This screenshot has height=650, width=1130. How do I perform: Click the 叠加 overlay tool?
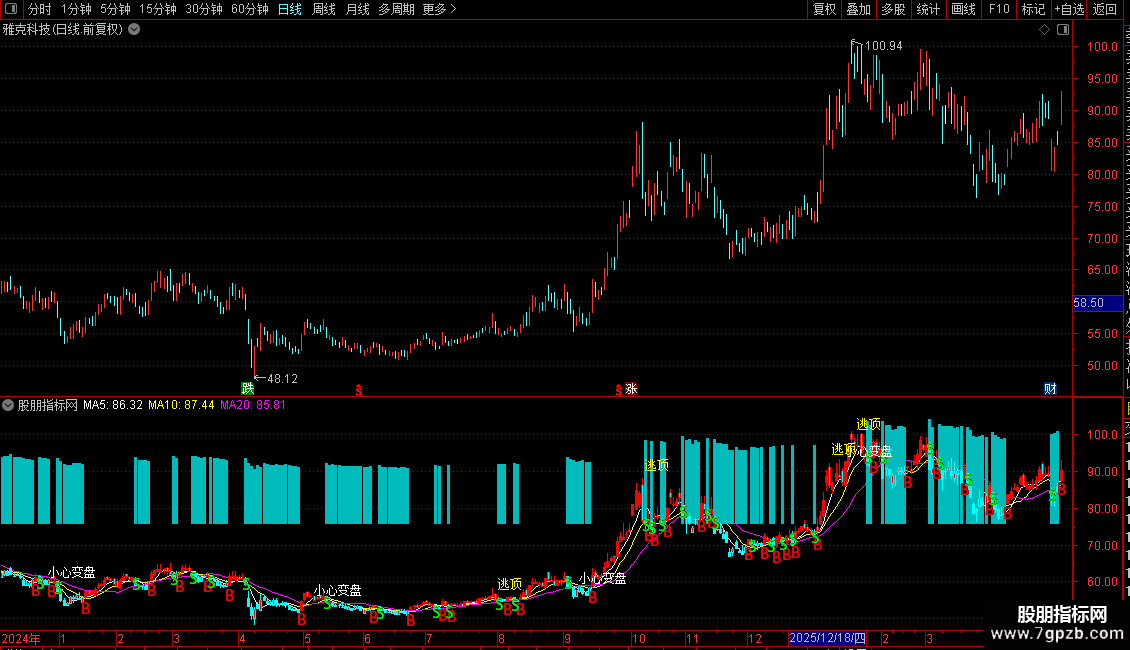click(x=858, y=9)
